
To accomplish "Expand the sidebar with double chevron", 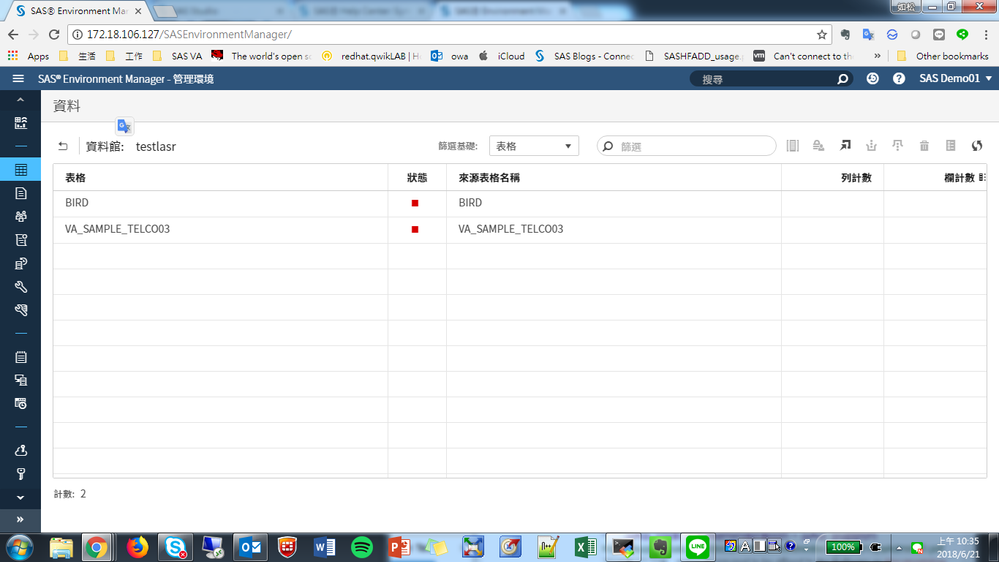I will click(20, 519).
